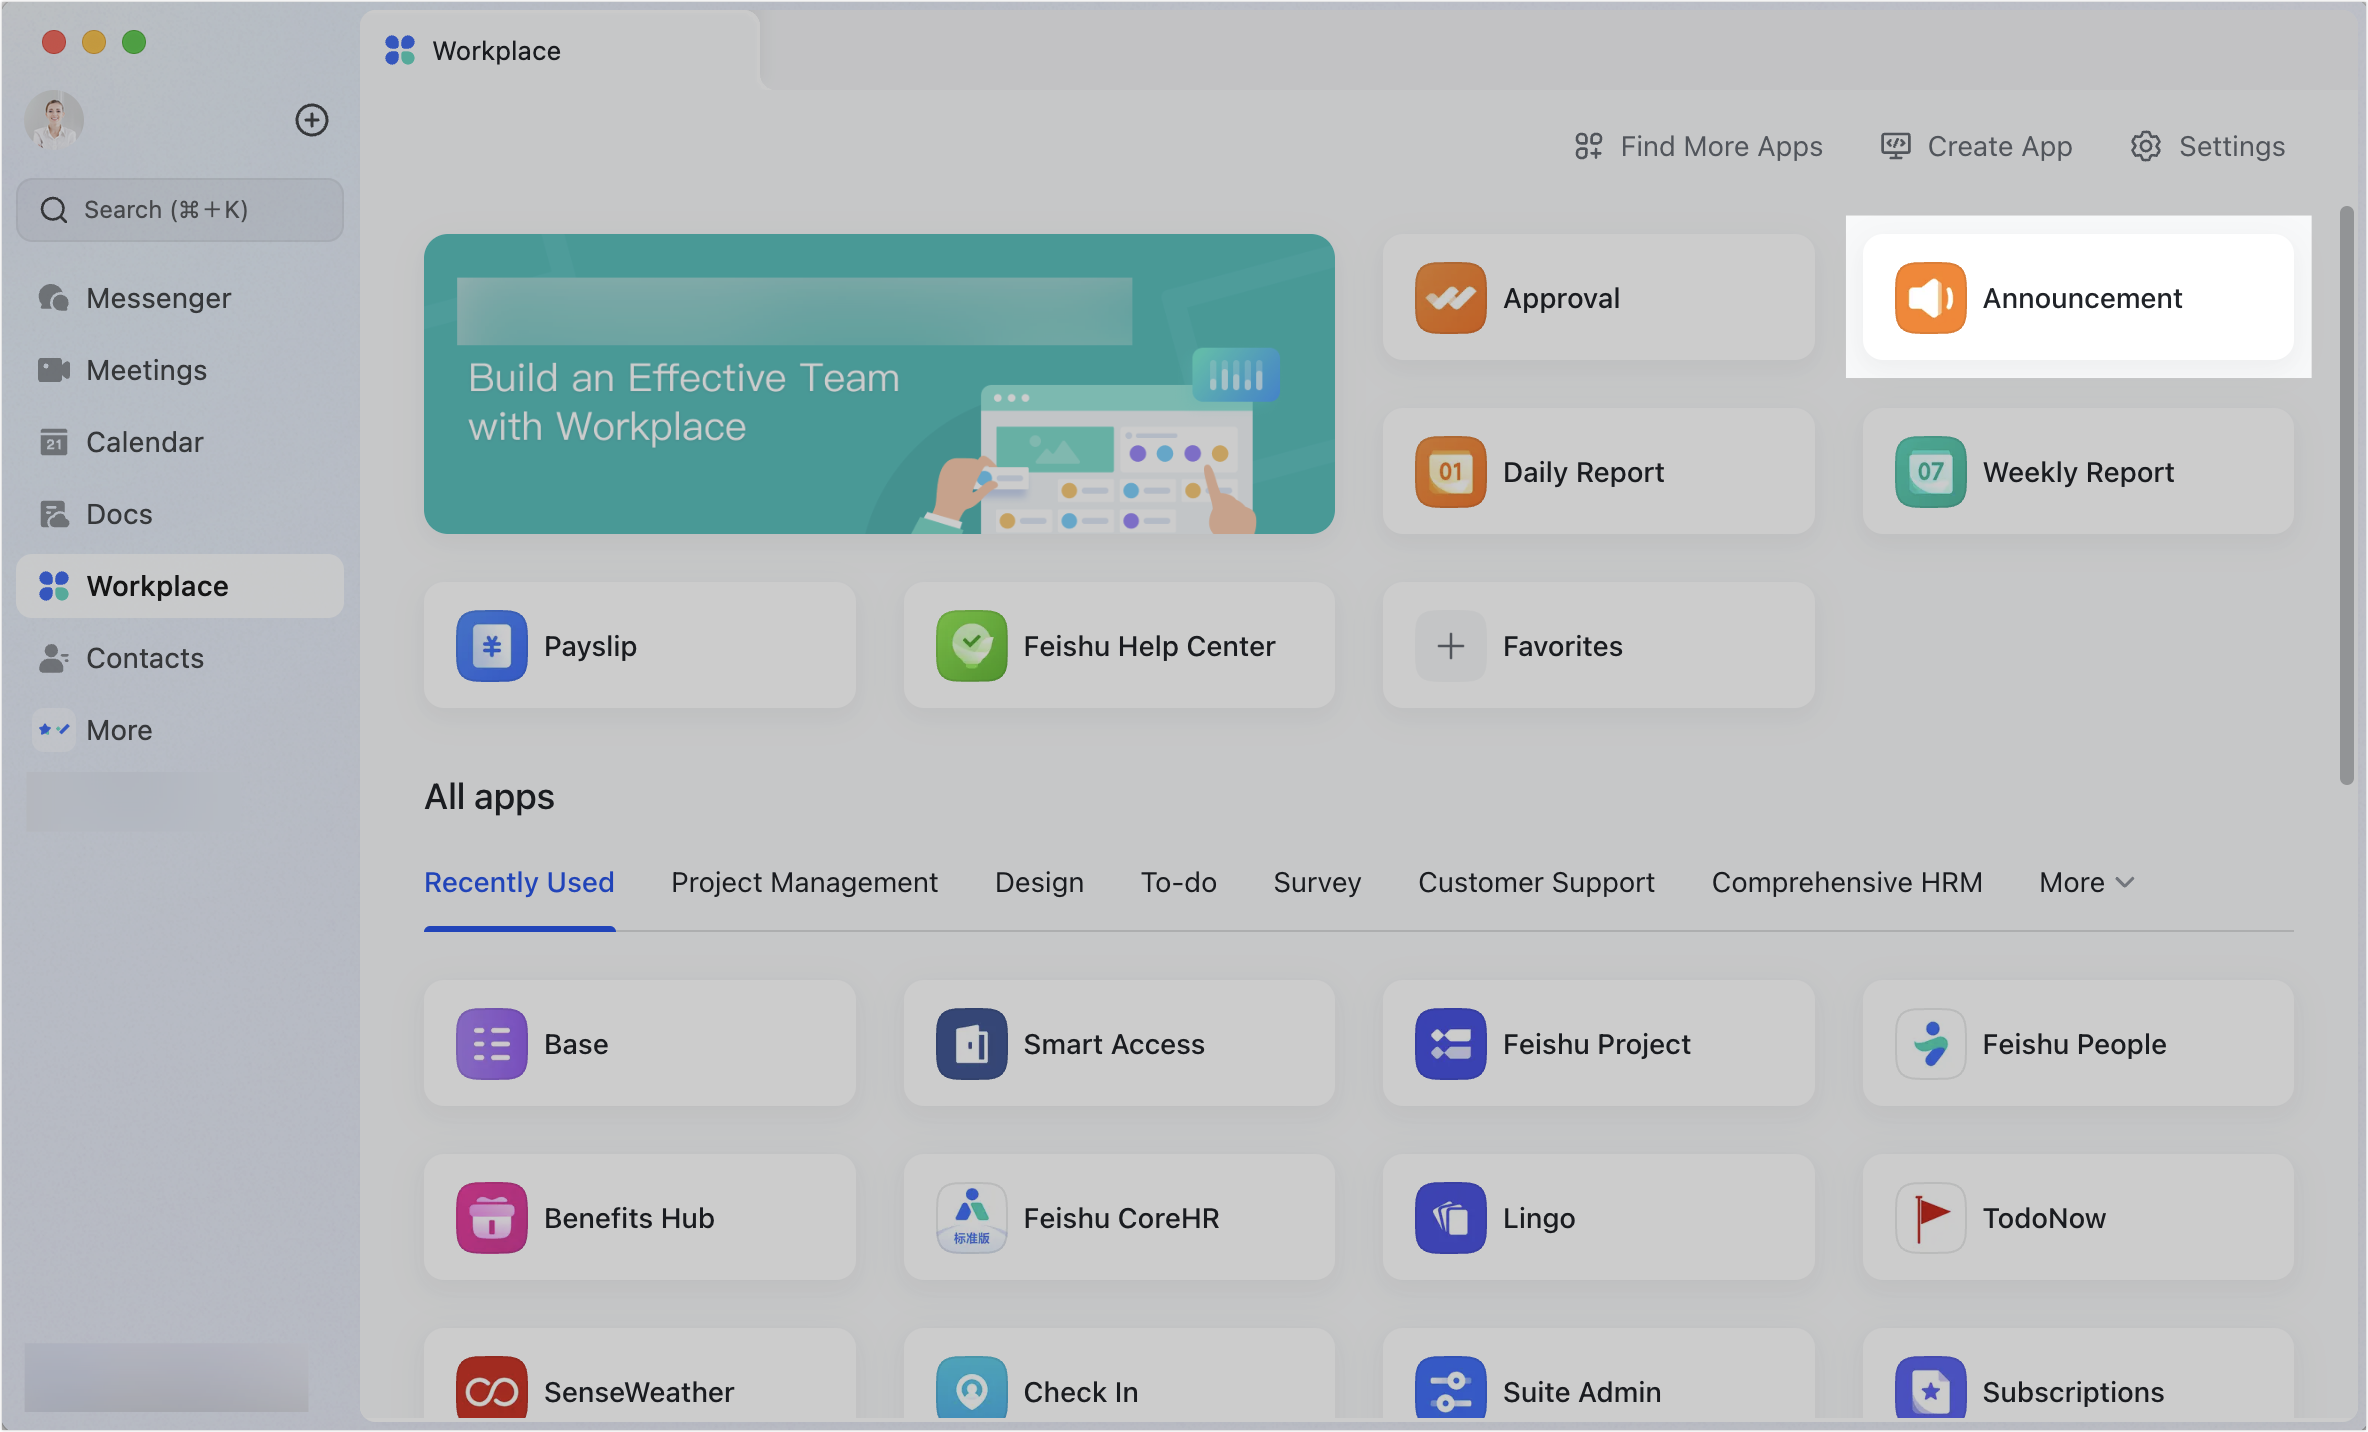Go to Messenger in the sidebar
This screenshot has width=2368, height=1432.
coord(158,298)
